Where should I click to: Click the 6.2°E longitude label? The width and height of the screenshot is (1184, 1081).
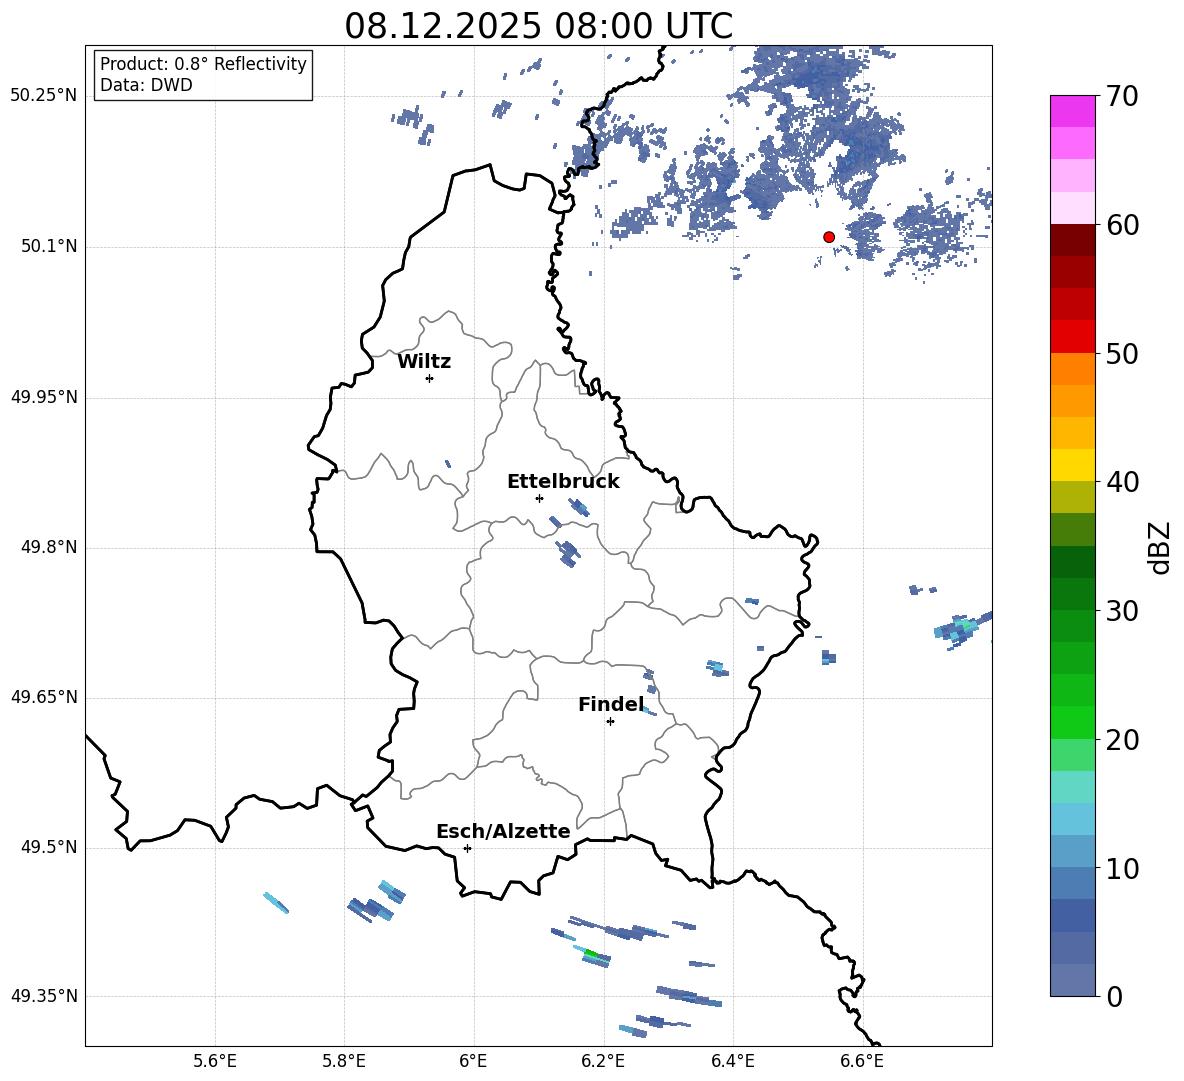(603, 1061)
